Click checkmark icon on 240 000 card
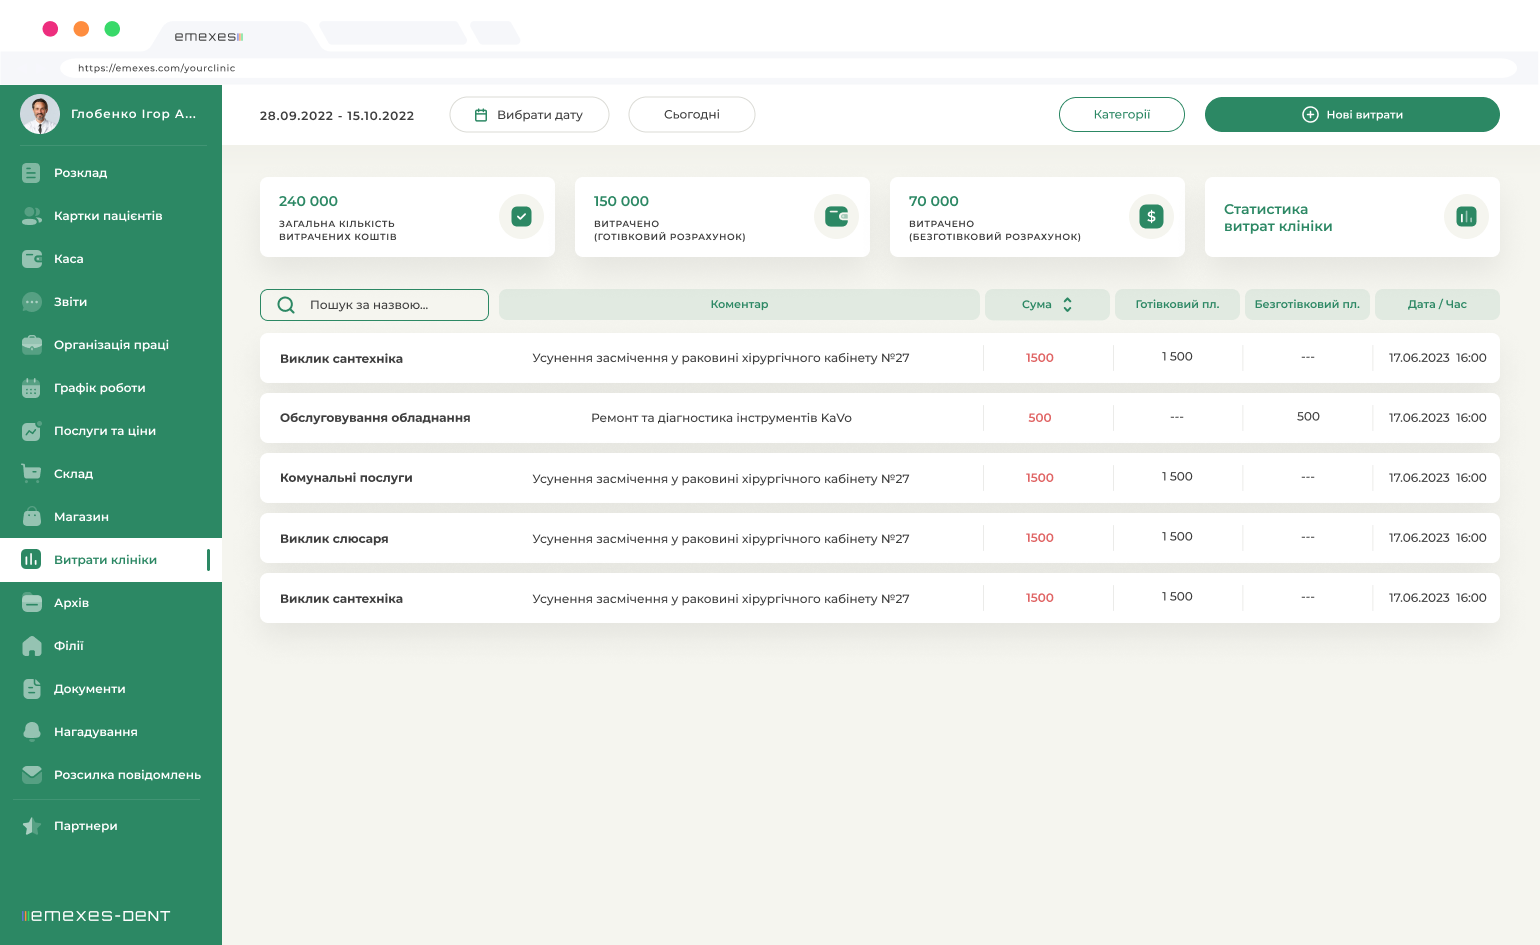The height and width of the screenshot is (945, 1540). coord(521,216)
